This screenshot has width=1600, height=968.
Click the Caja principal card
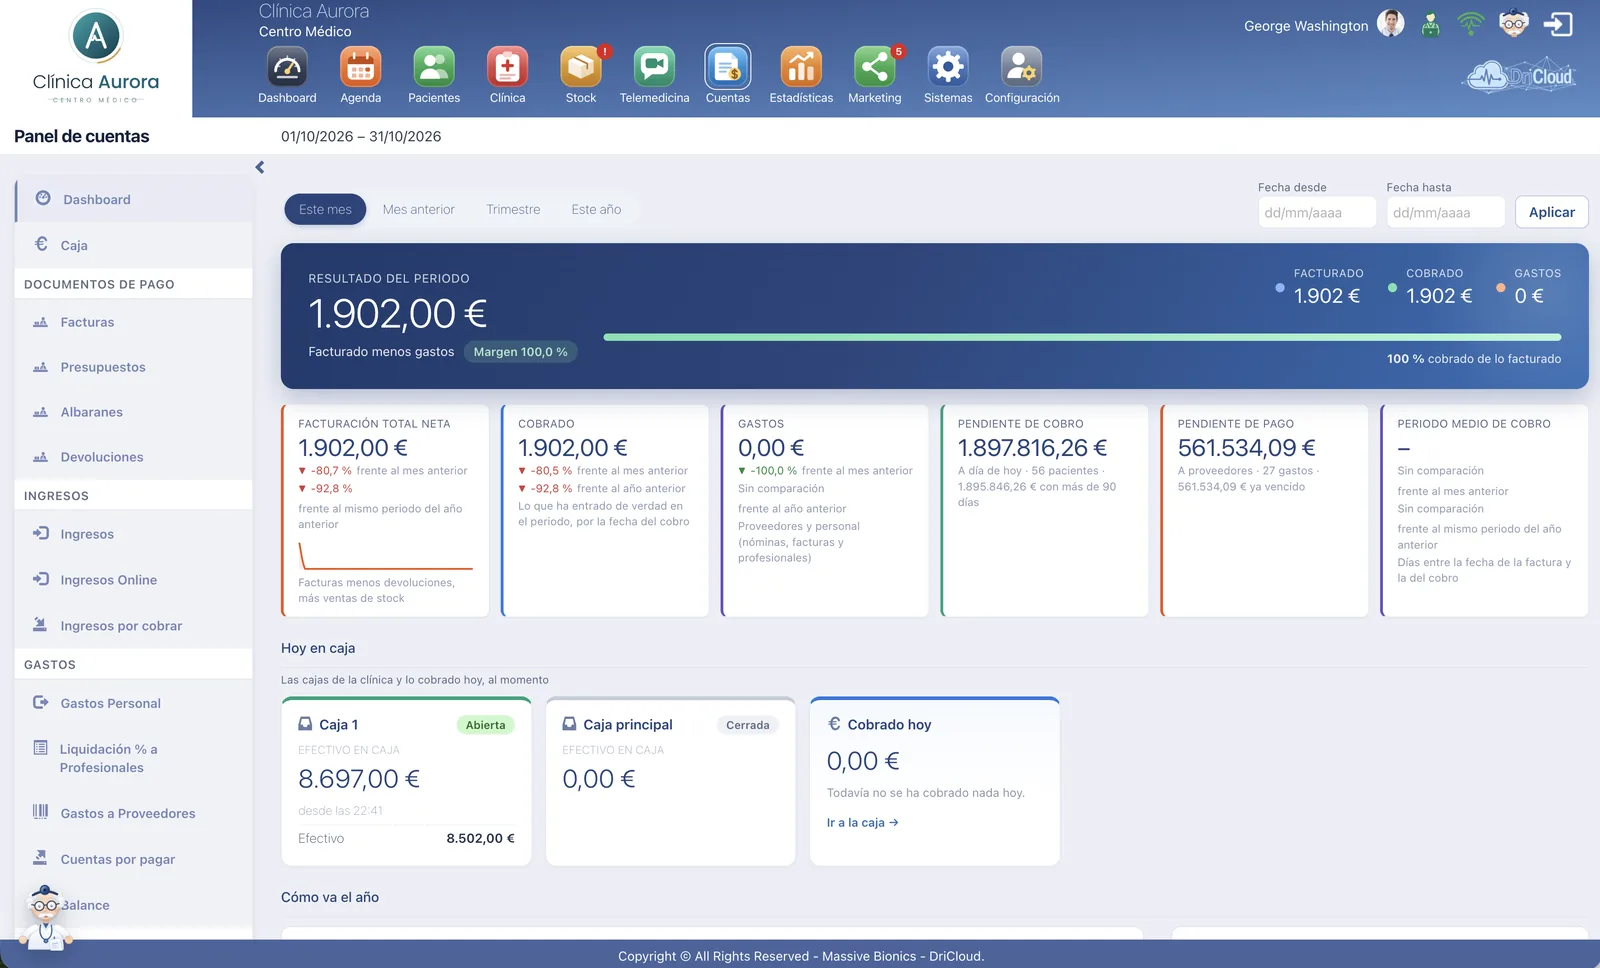pyautogui.click(x=670, y=781)
